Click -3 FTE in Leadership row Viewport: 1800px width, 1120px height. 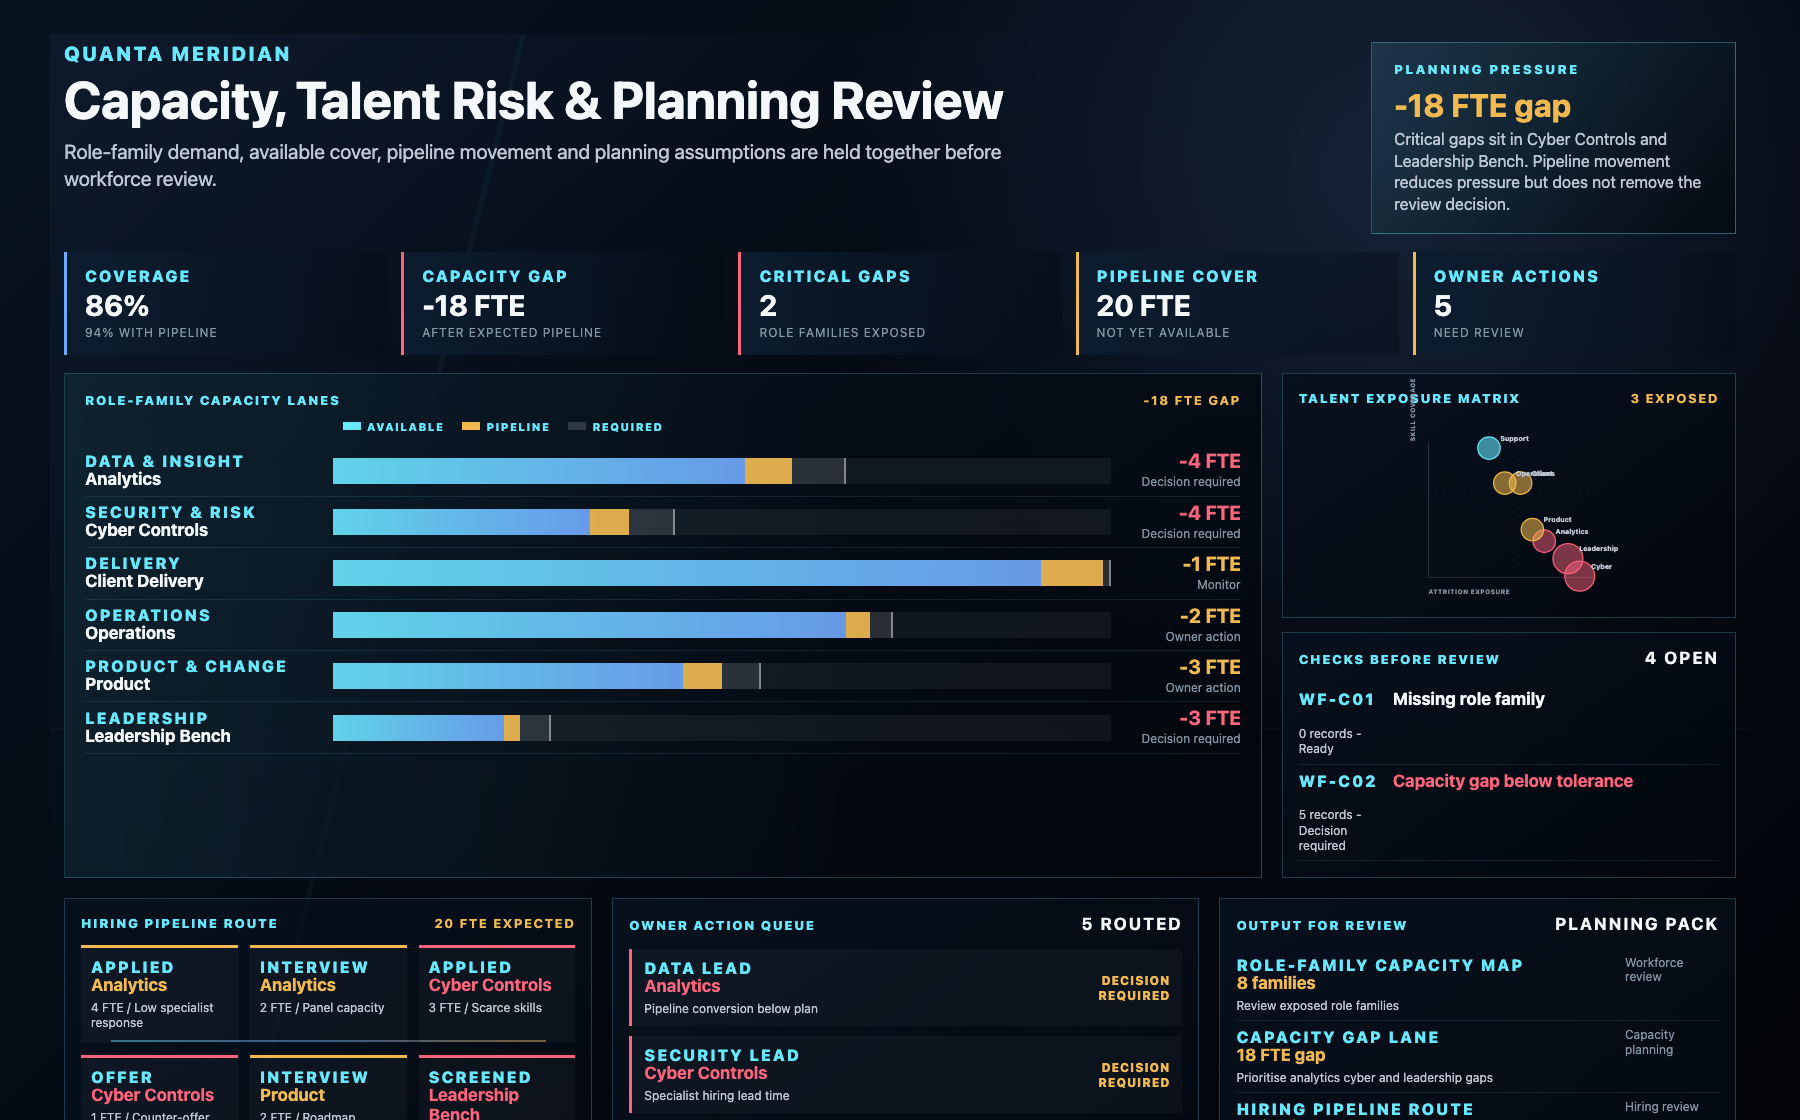[1209, 718]
